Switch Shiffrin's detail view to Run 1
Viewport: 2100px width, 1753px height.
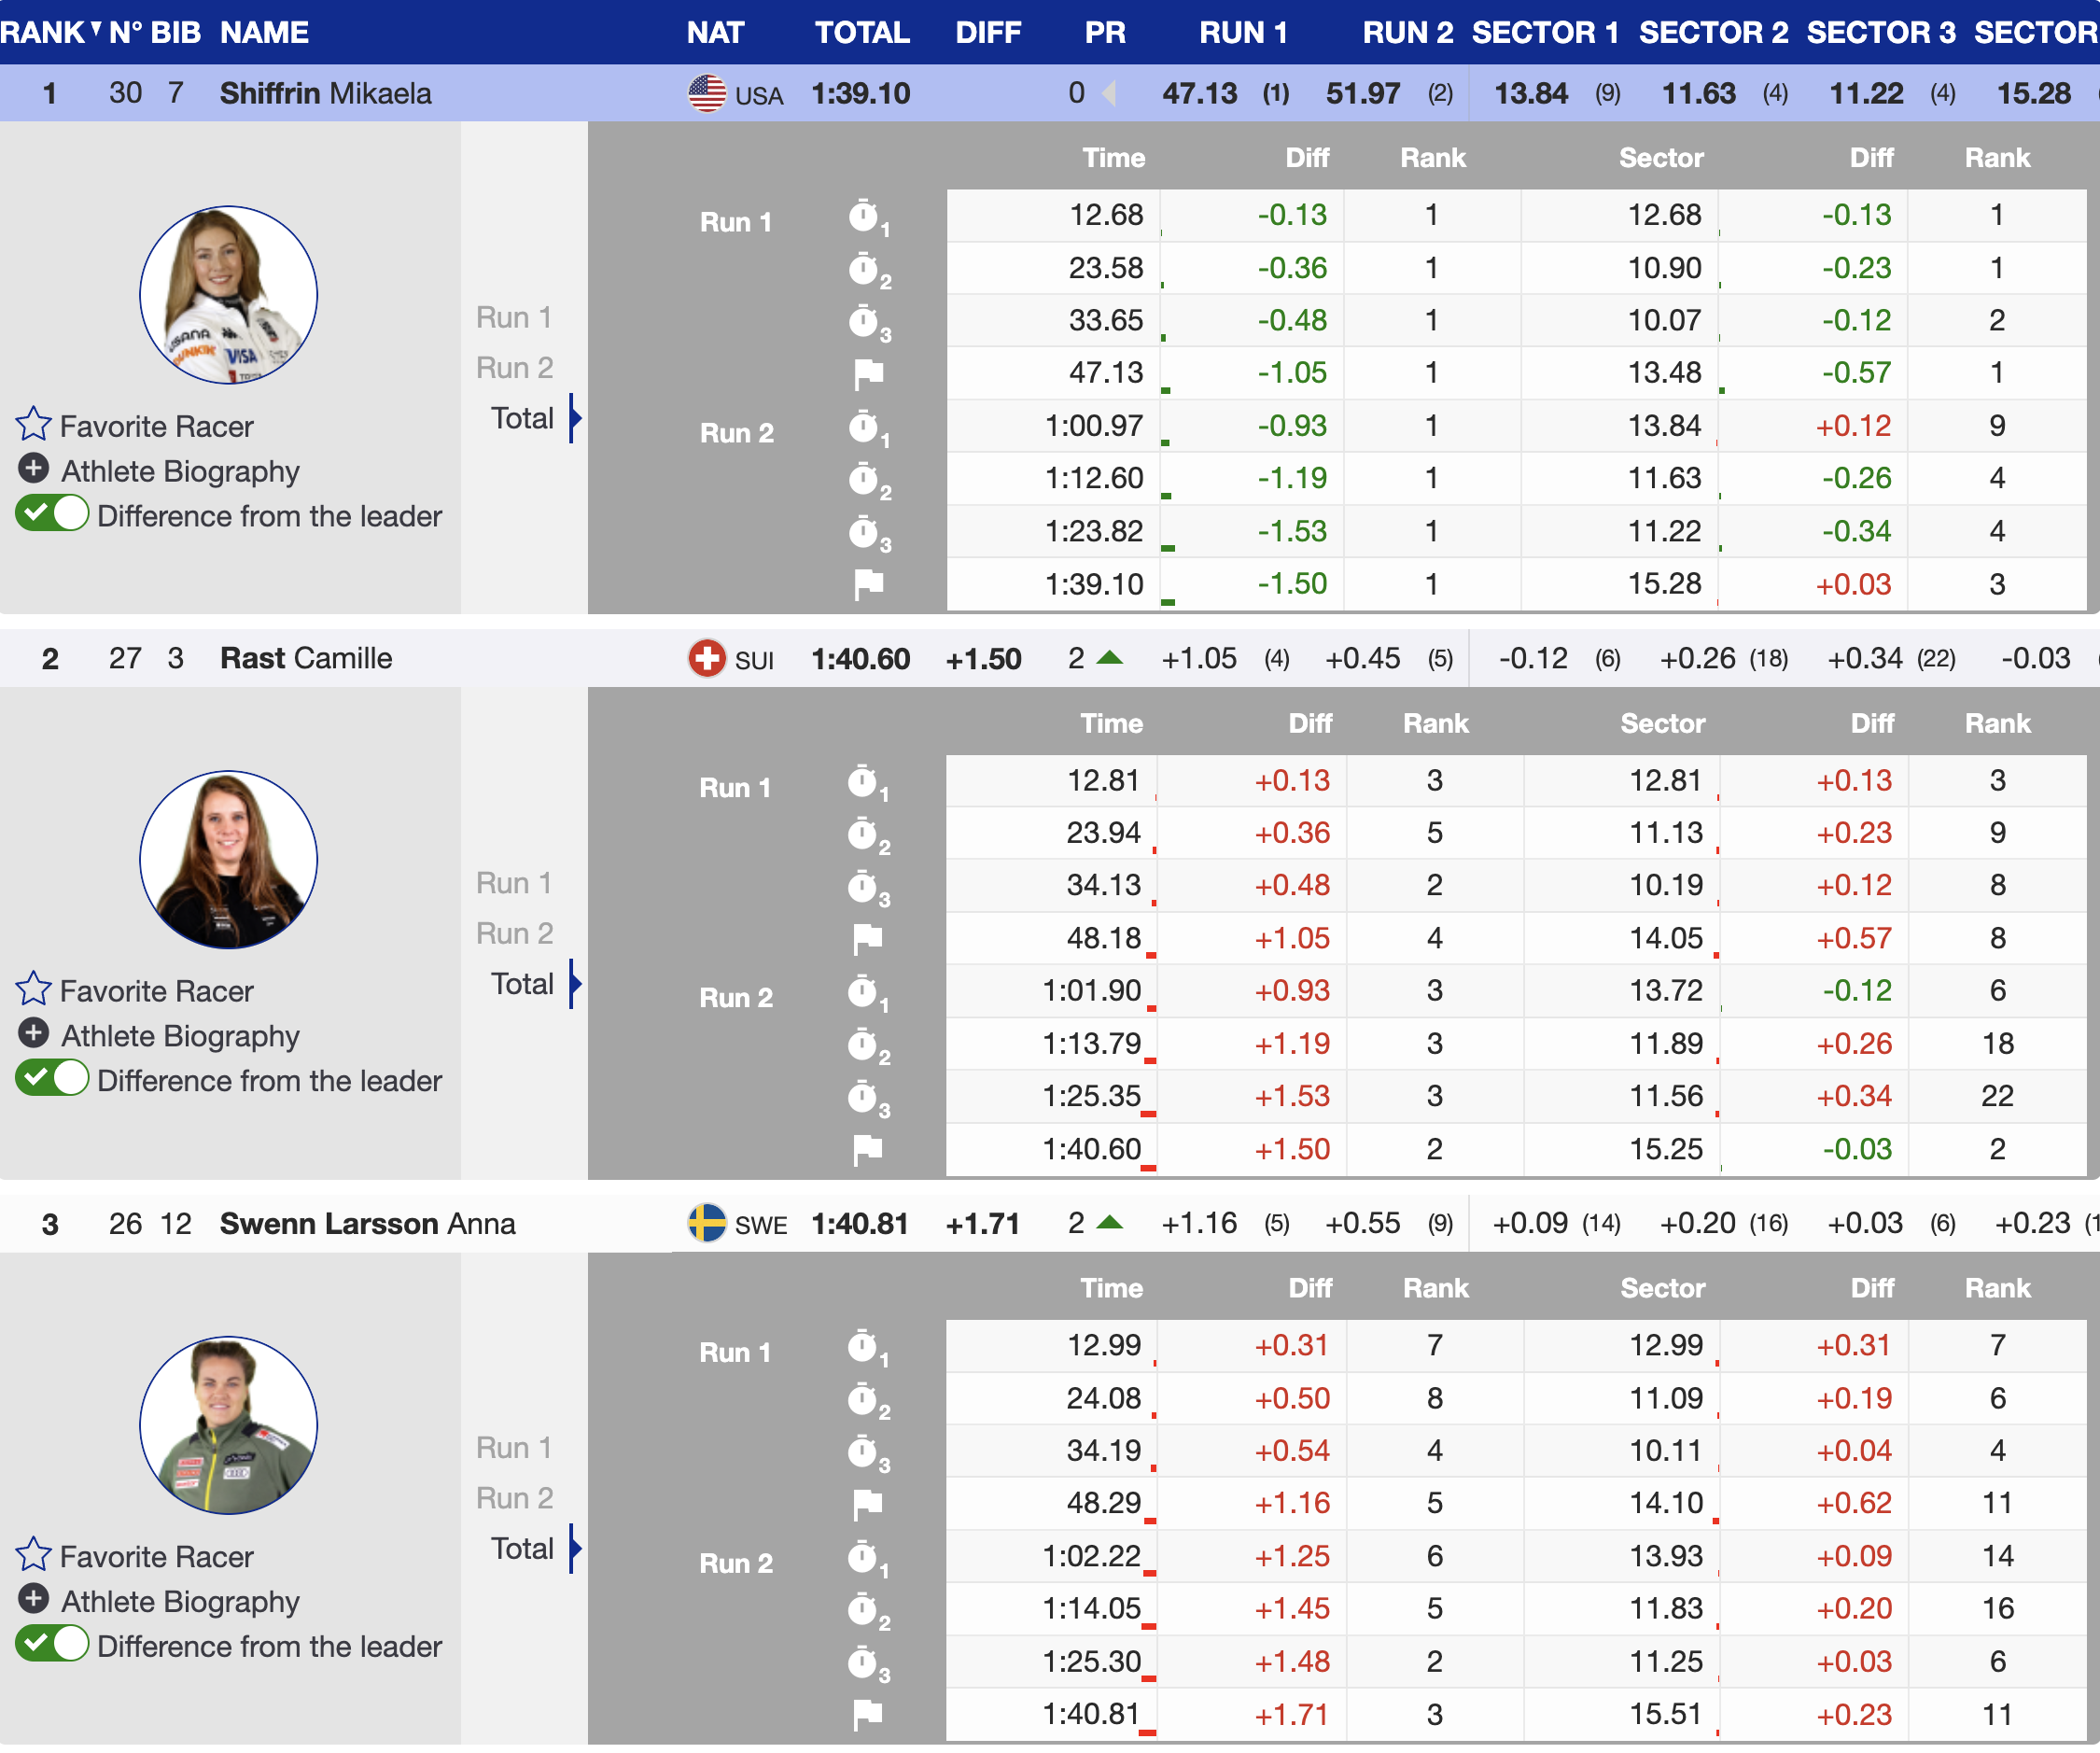(514, 318)
